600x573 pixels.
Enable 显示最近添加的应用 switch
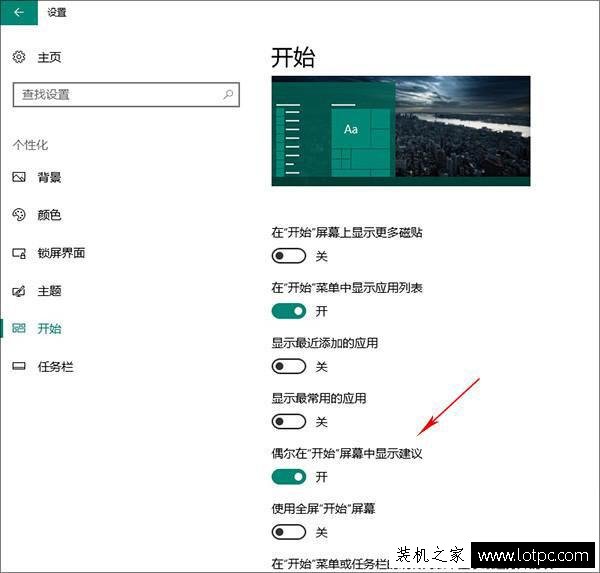pos(289,366)
